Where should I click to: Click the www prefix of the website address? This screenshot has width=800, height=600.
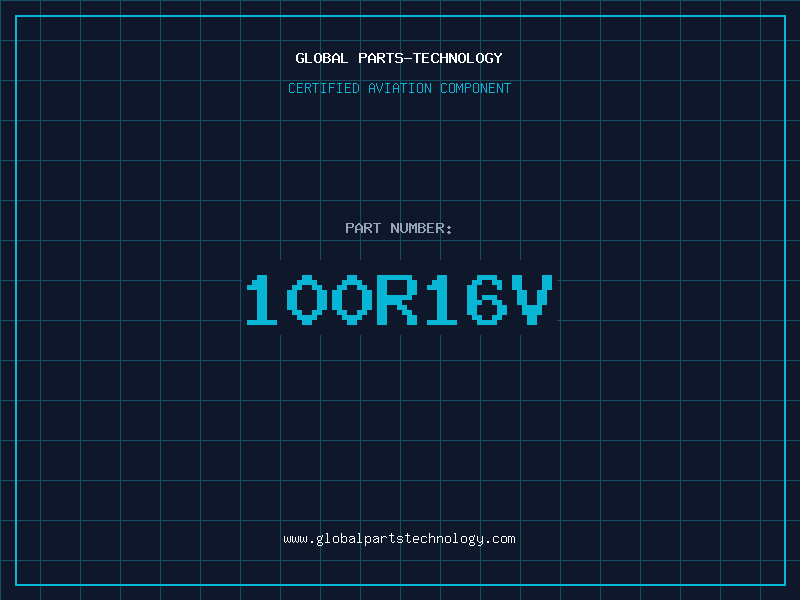pos(295,539)
